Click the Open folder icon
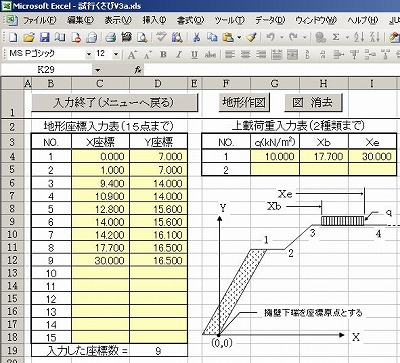 click(x=29, y=37)
